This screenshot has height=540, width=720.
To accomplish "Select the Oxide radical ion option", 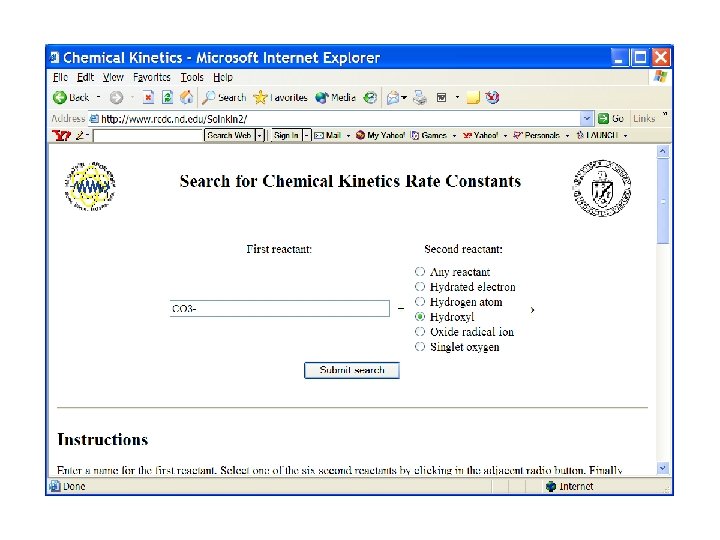I will [x=420, y=332].
